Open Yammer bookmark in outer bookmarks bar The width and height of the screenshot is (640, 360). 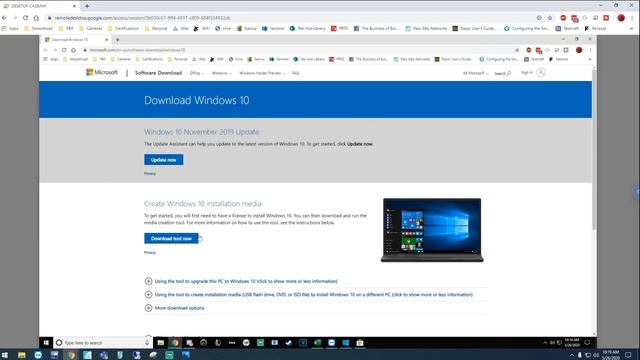point(273,29)
